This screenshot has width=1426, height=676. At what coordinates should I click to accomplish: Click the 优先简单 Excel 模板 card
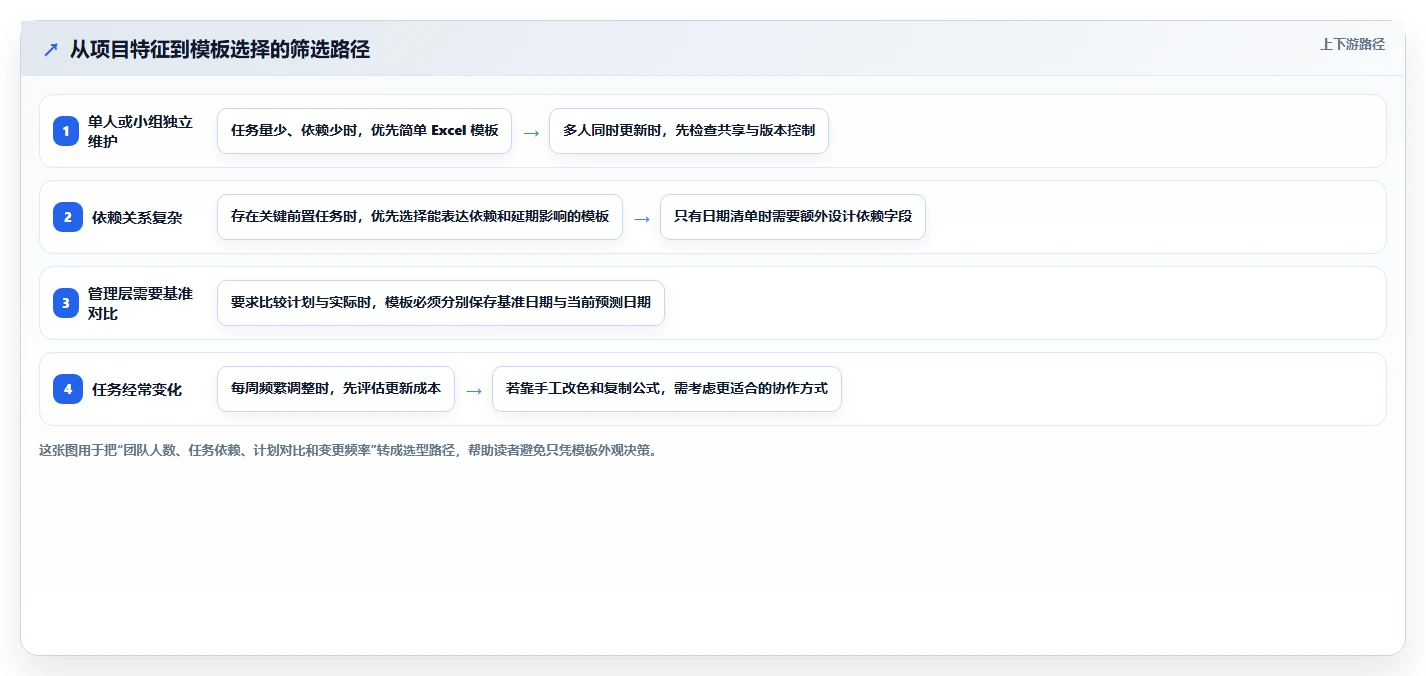point(364,131)
